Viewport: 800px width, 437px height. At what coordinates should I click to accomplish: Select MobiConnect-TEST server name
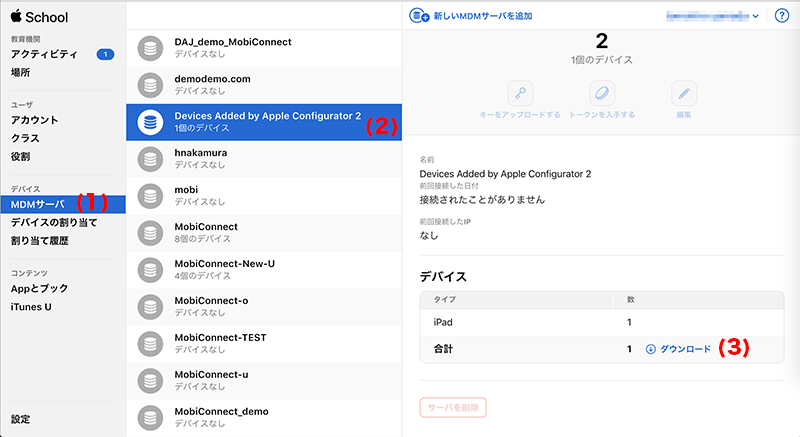(220, 338)
